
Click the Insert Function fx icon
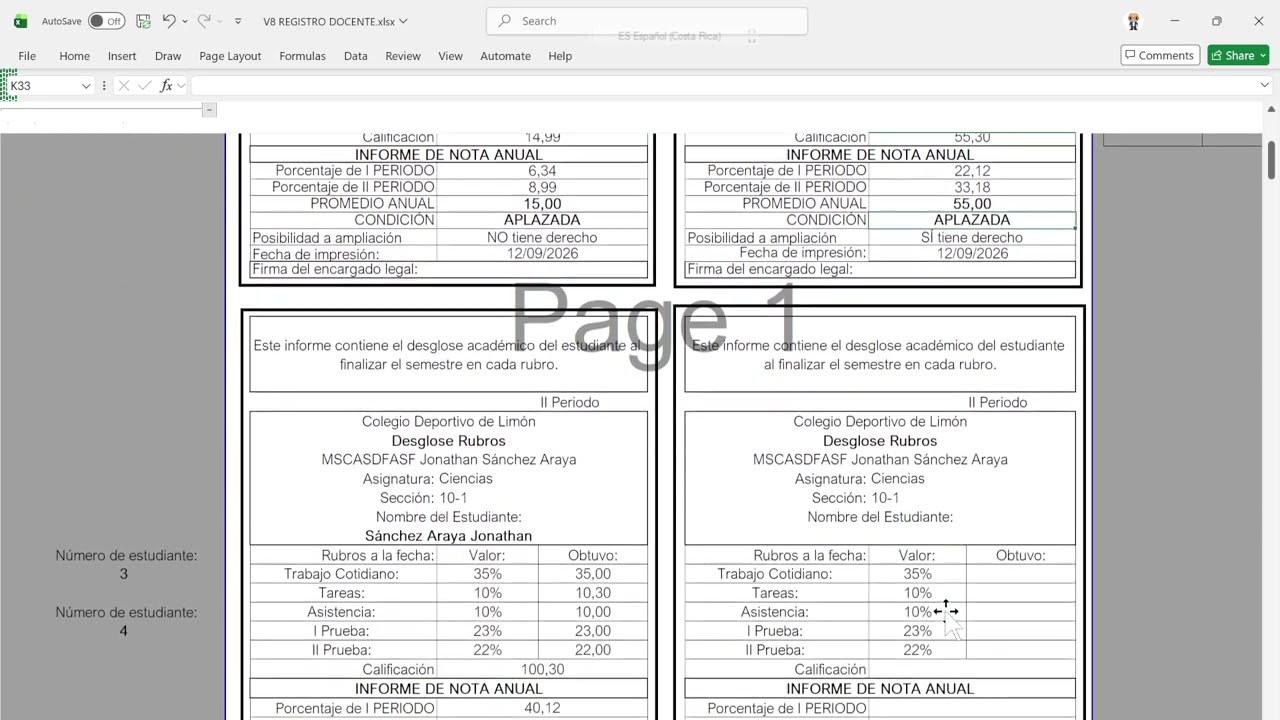click(x=166, y=86)
